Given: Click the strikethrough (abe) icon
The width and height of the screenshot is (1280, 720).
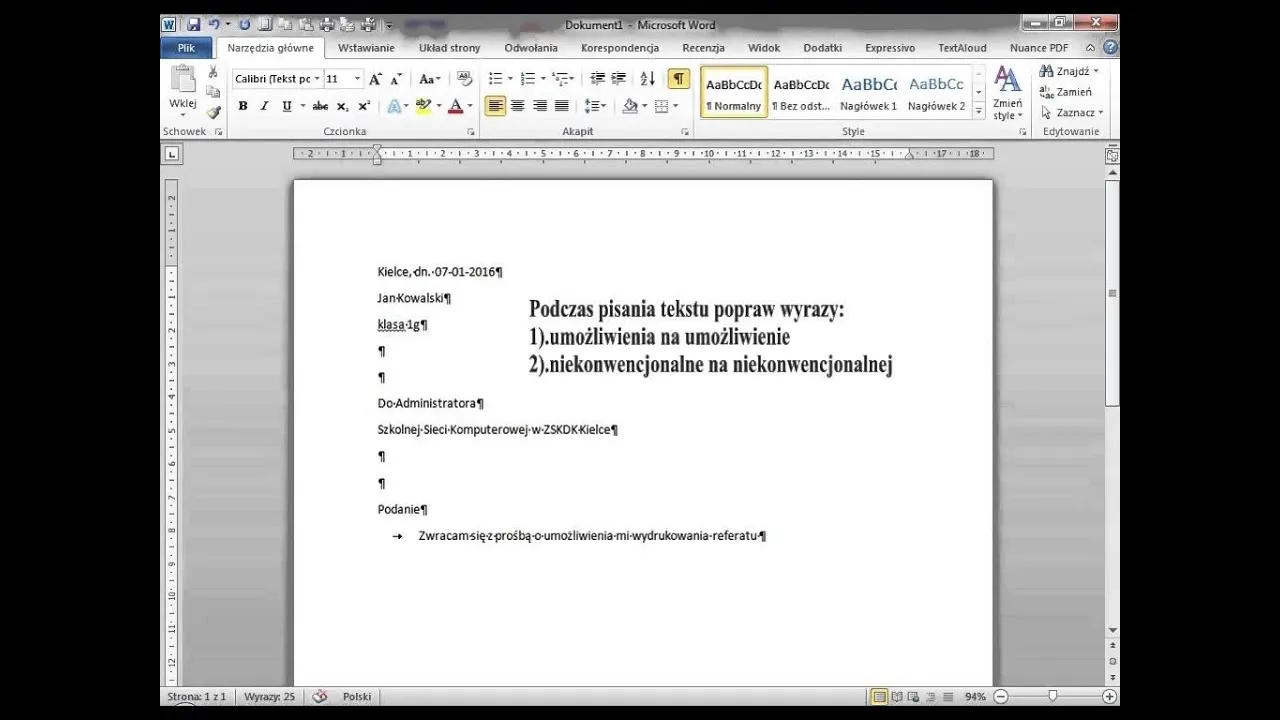Looking at the screenshot, I should pyautogui.click(x=321, y=105).
